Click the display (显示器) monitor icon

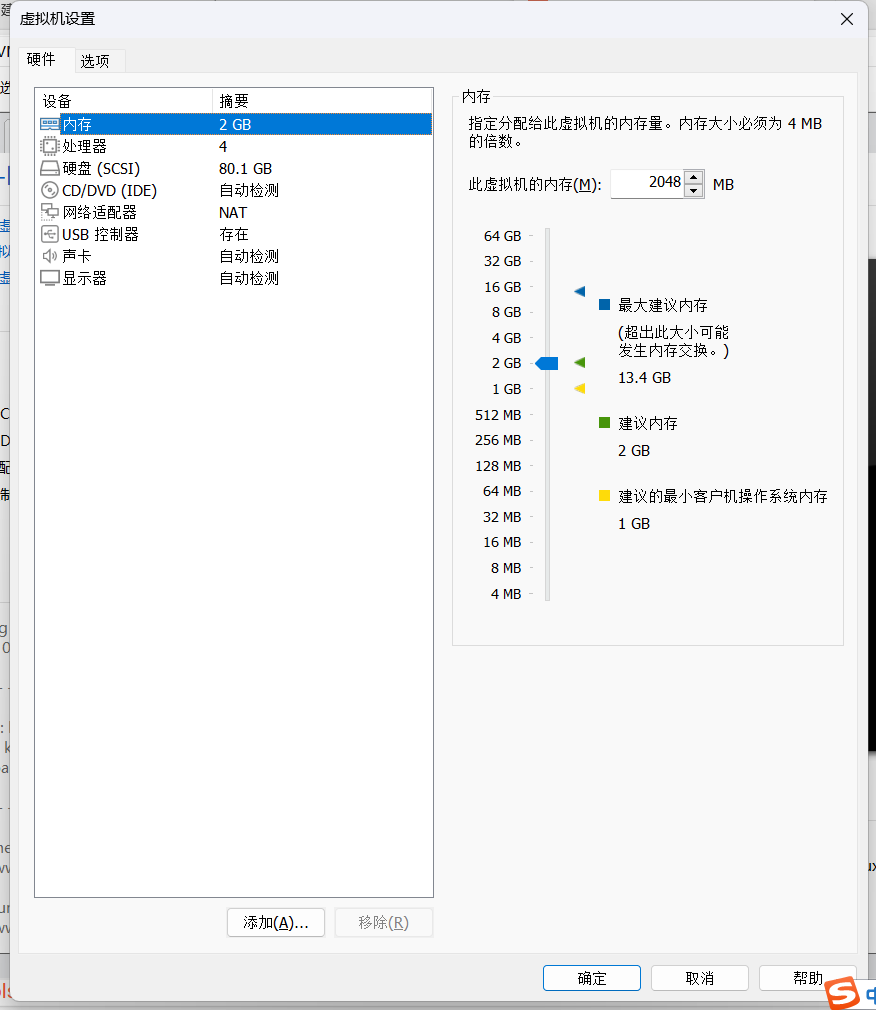49,278
